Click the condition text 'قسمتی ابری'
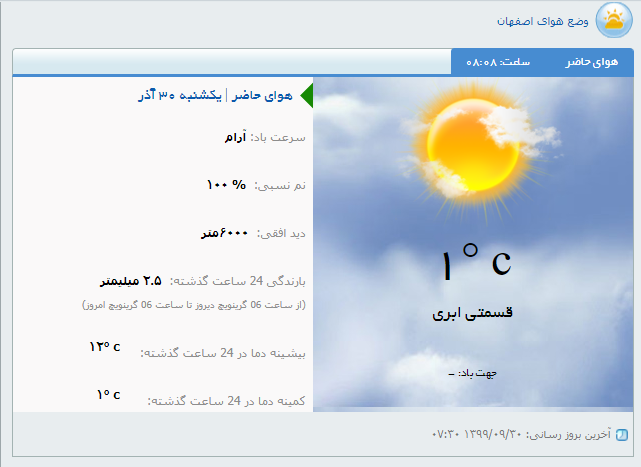 pyautogui.click(x=473, y=313)
